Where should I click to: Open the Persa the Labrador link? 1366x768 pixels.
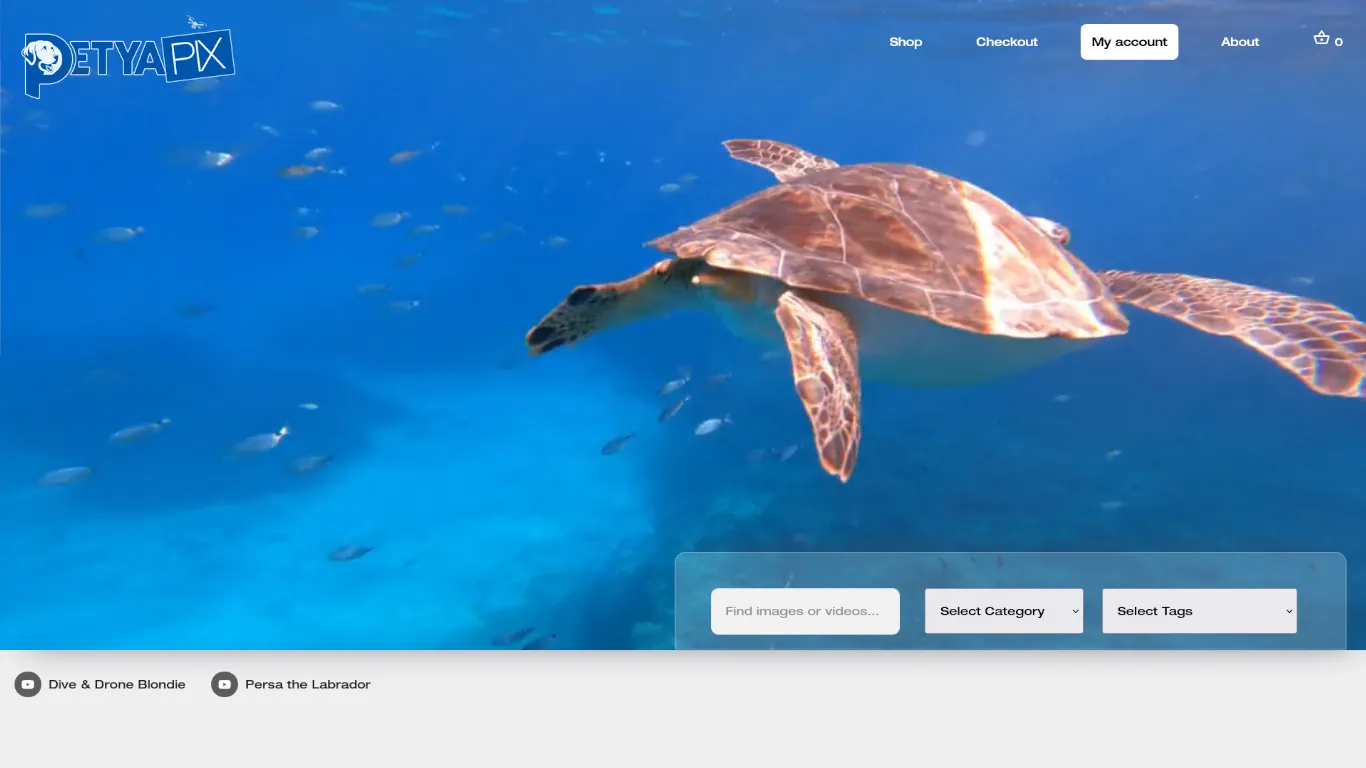coord(308,685)
